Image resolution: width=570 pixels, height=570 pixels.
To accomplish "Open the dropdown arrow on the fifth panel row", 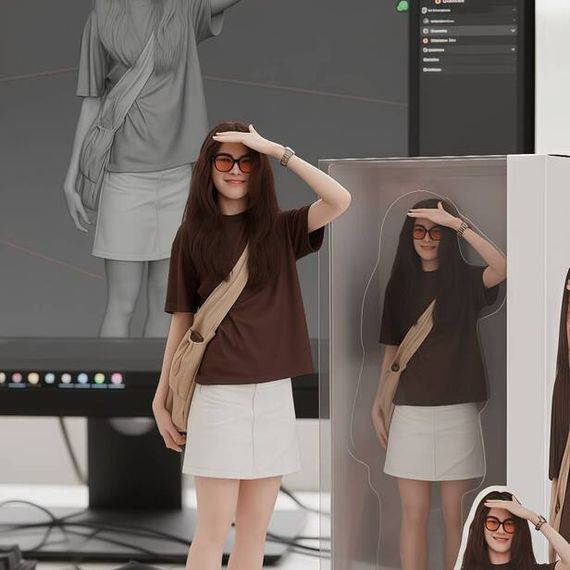I will (x=513, y=49).
